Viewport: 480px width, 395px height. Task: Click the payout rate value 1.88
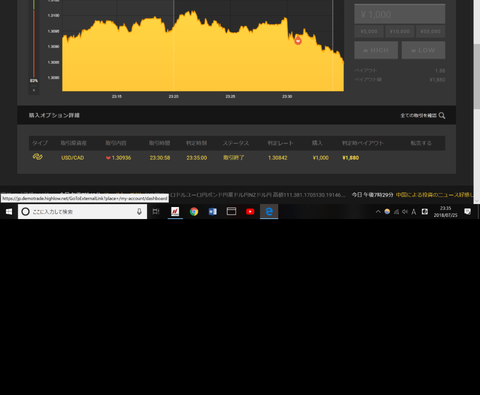[440, 71]
